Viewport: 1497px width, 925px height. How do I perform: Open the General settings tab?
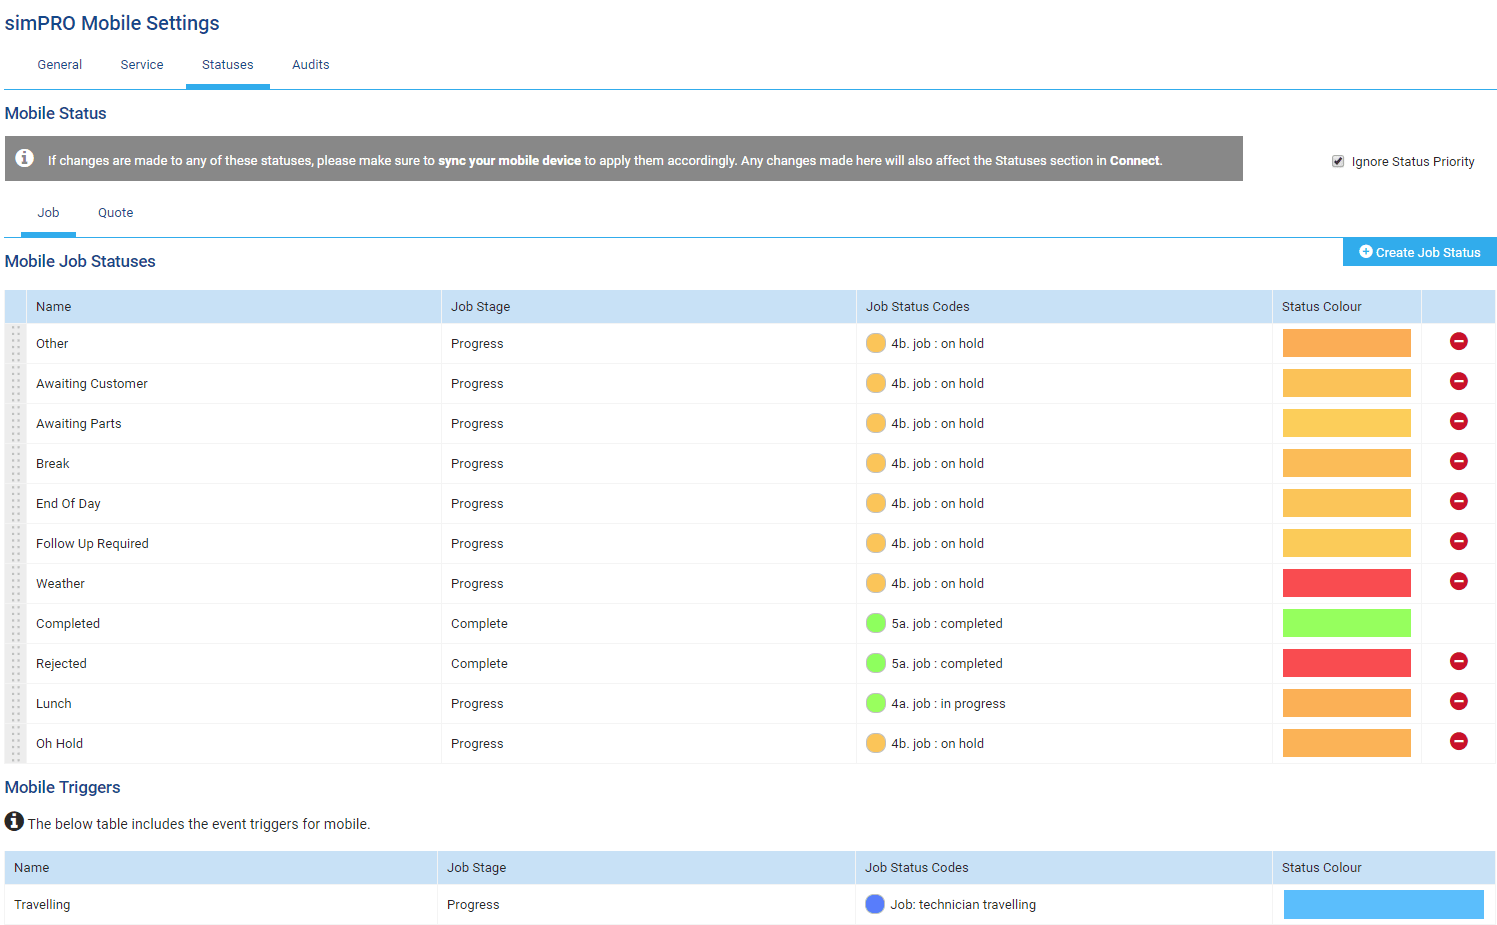pos(59,64)
